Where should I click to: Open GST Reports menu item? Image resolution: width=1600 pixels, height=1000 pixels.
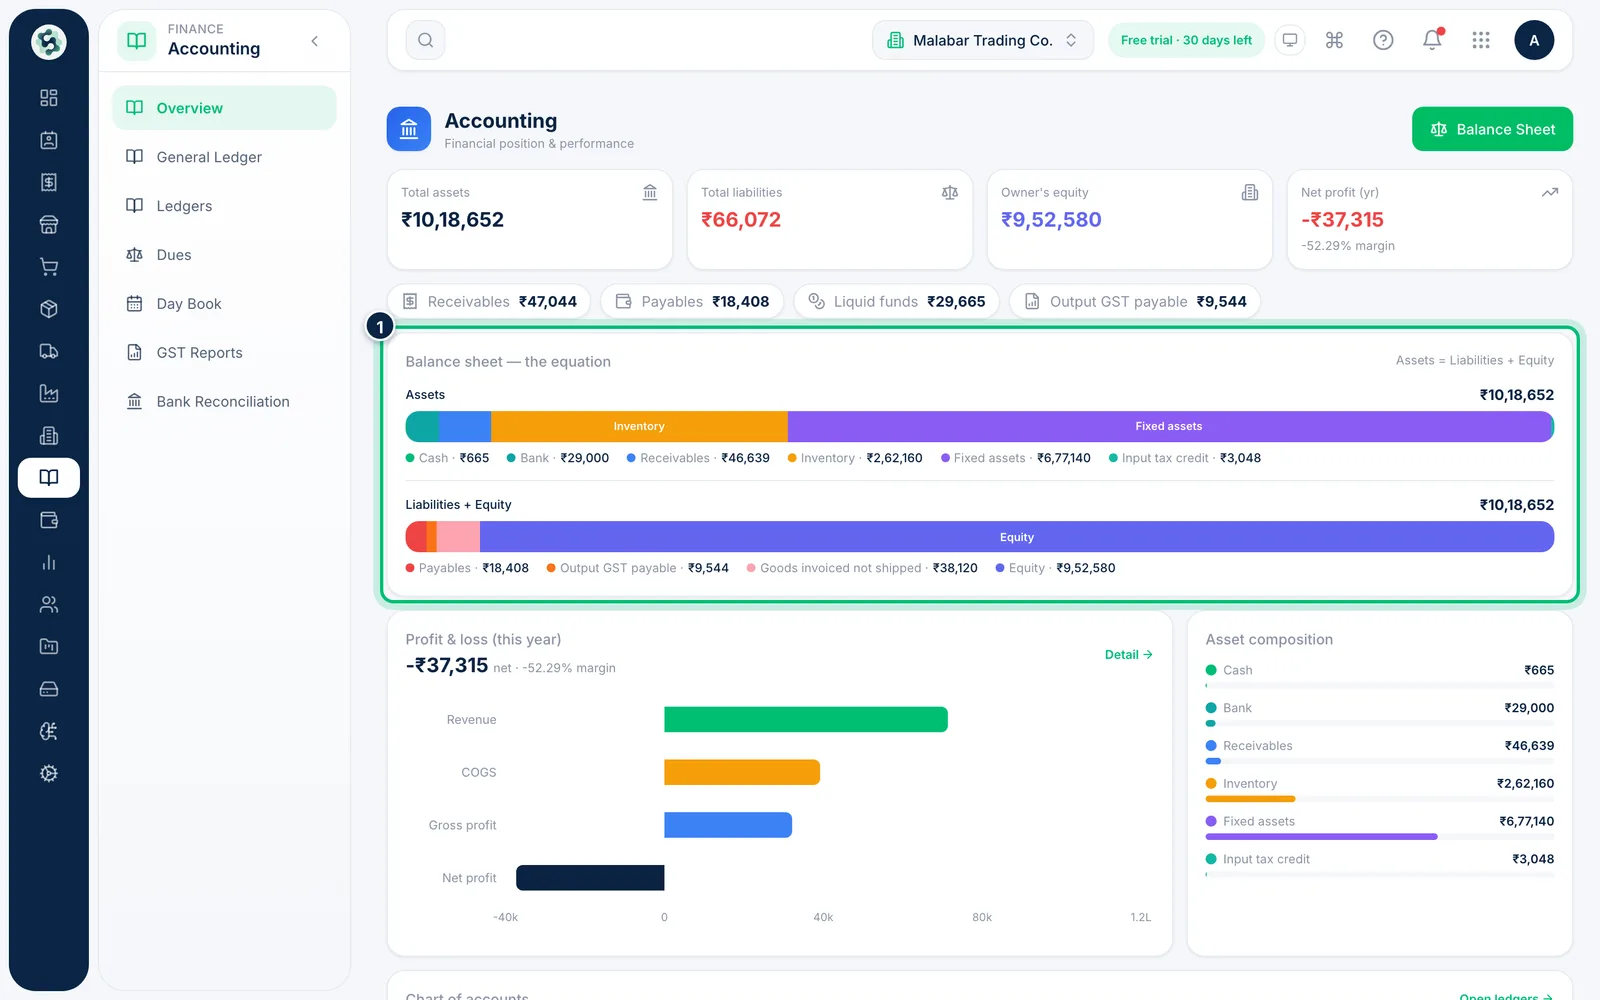point(224,353)
